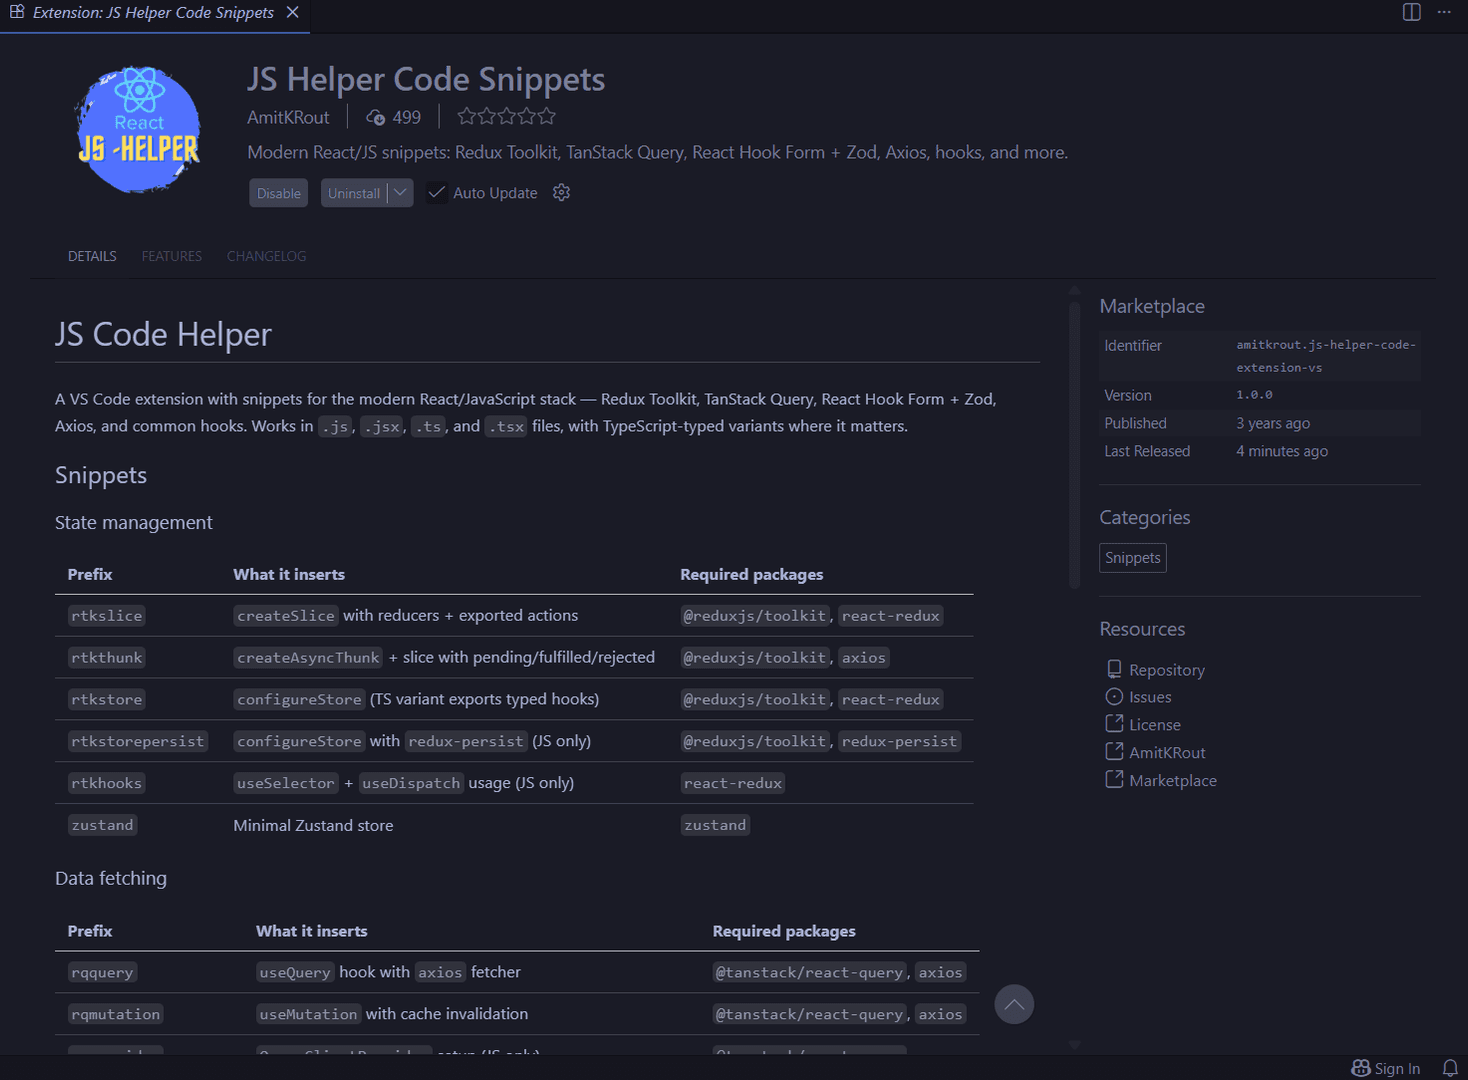Image resolution: width=1468 pixels, height=1080 pixels.
Task: Switch to the CHANGELOG tab
Action: 266,256
